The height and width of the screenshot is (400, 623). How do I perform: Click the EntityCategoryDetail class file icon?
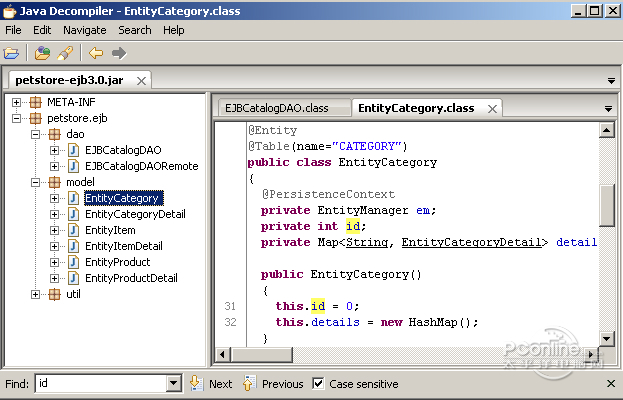point(74,214)
